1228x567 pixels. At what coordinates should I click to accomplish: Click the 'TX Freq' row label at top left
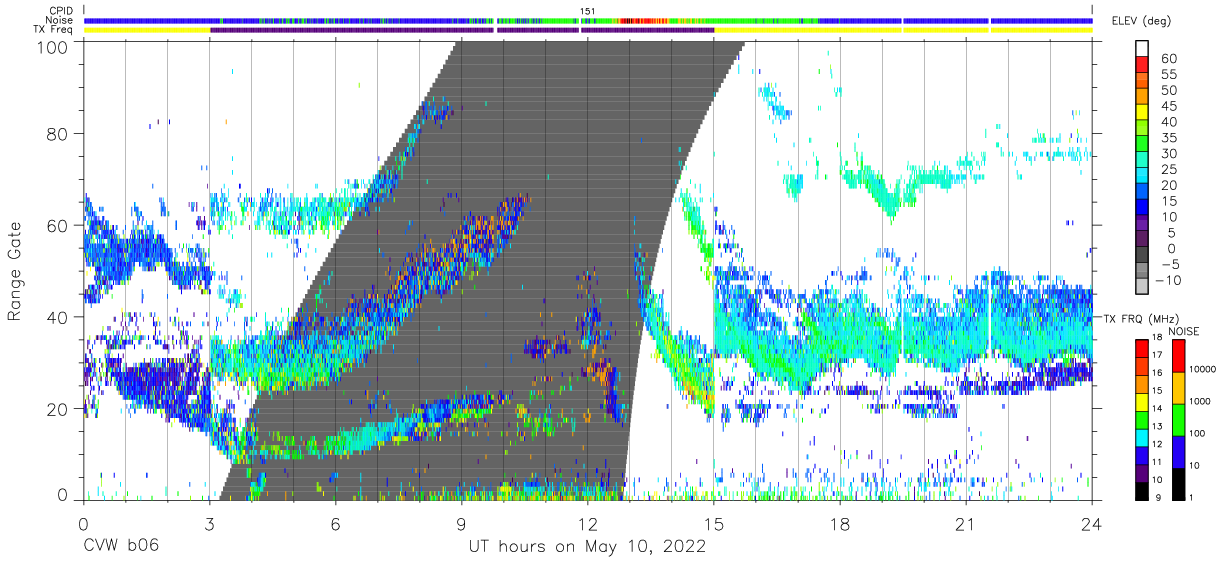(53, 30)
